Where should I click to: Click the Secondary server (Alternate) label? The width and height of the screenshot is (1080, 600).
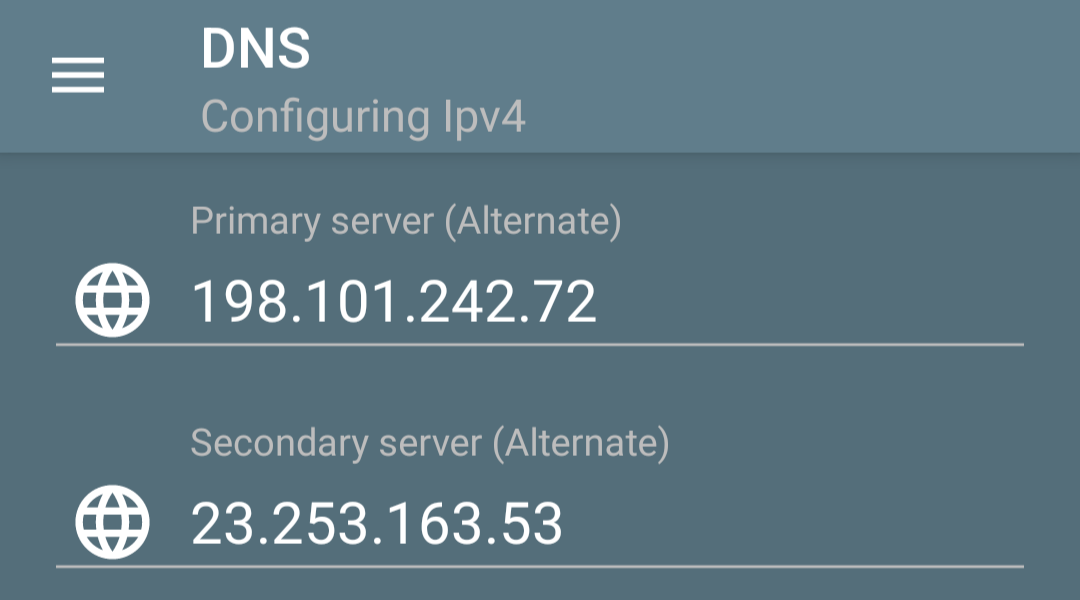(x=430, y=444)
